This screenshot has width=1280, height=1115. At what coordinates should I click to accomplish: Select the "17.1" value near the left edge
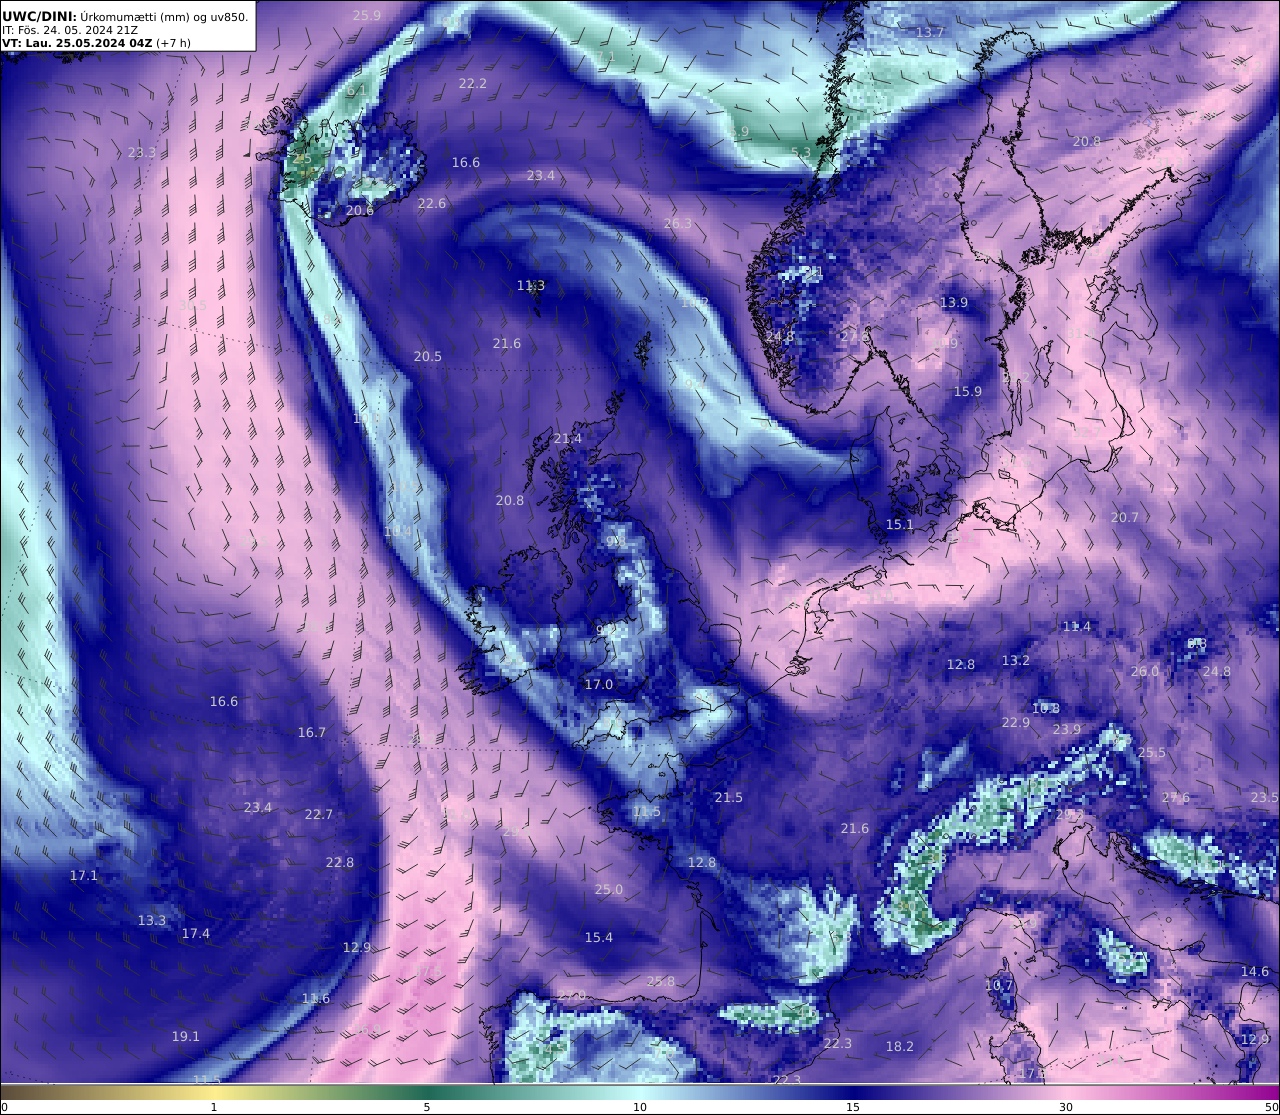(x=84, y=875)
